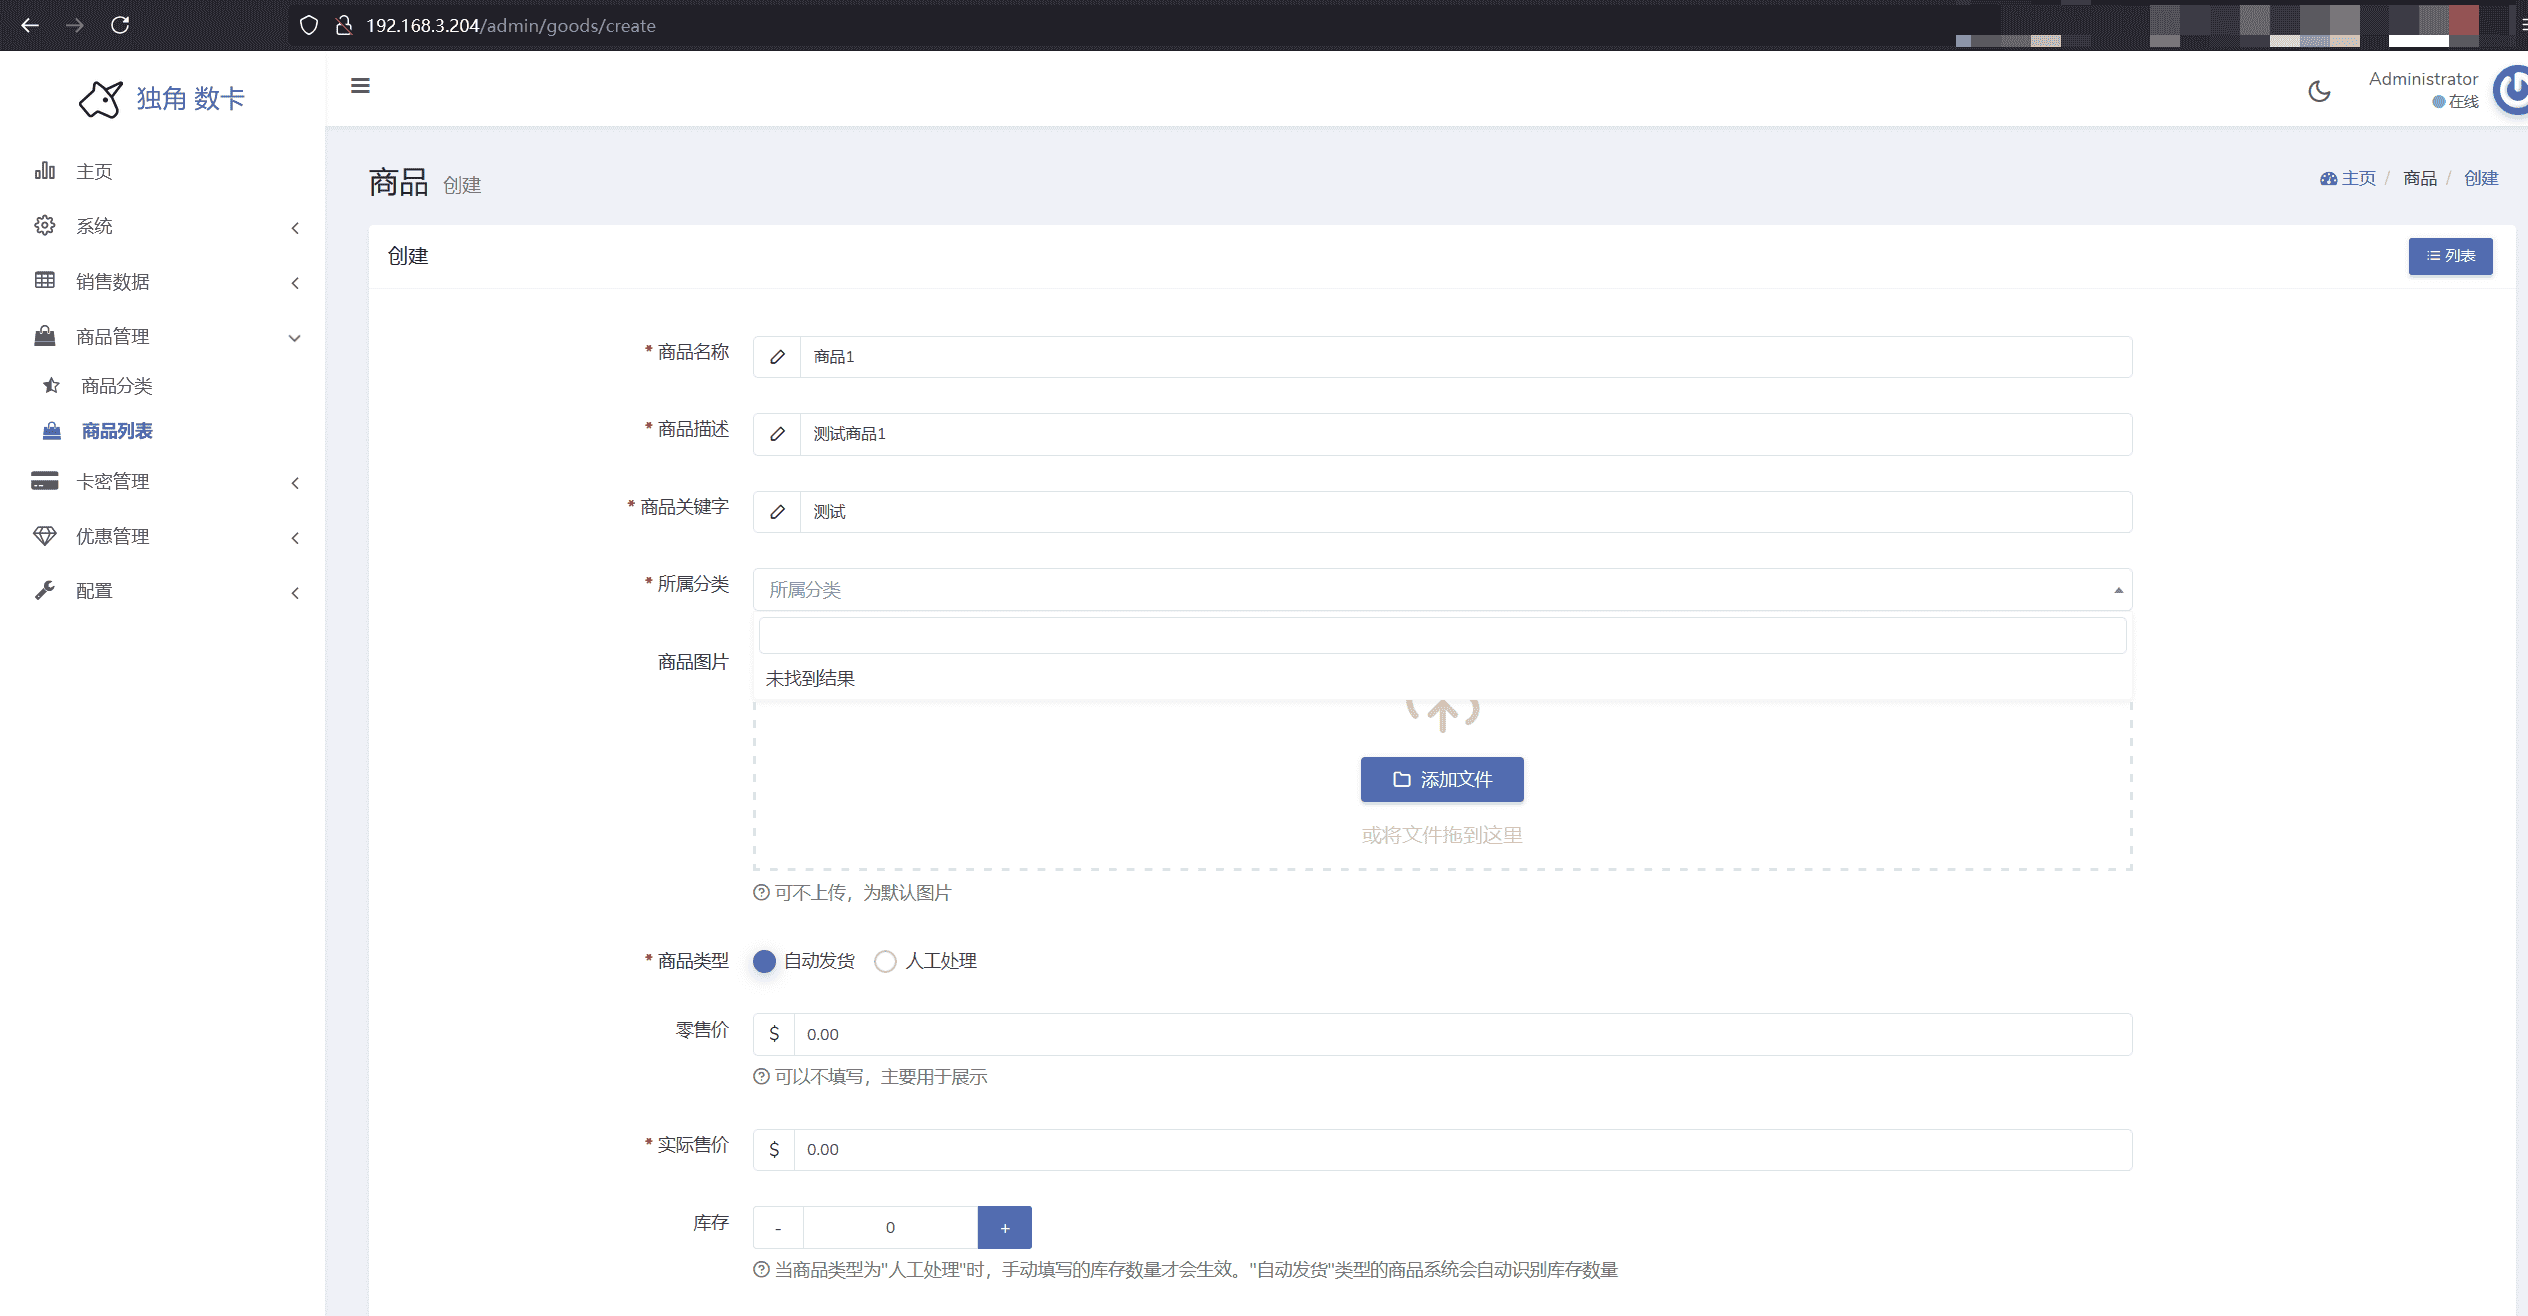This screenshot has height=1316, width=2528.
Task: Click the hamburger icon to collapse sidebar
Action: tap(360, 86)
